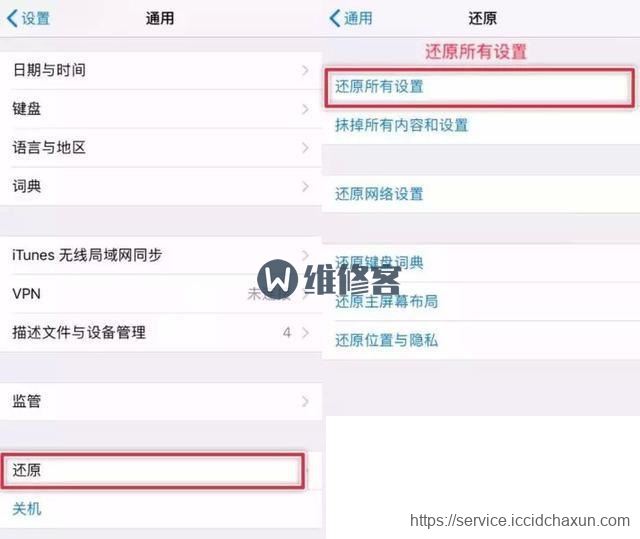This screenshot has width=640, height=539.
Task: Tap the back arrow to 设置
Action: [x=28, y=18]
